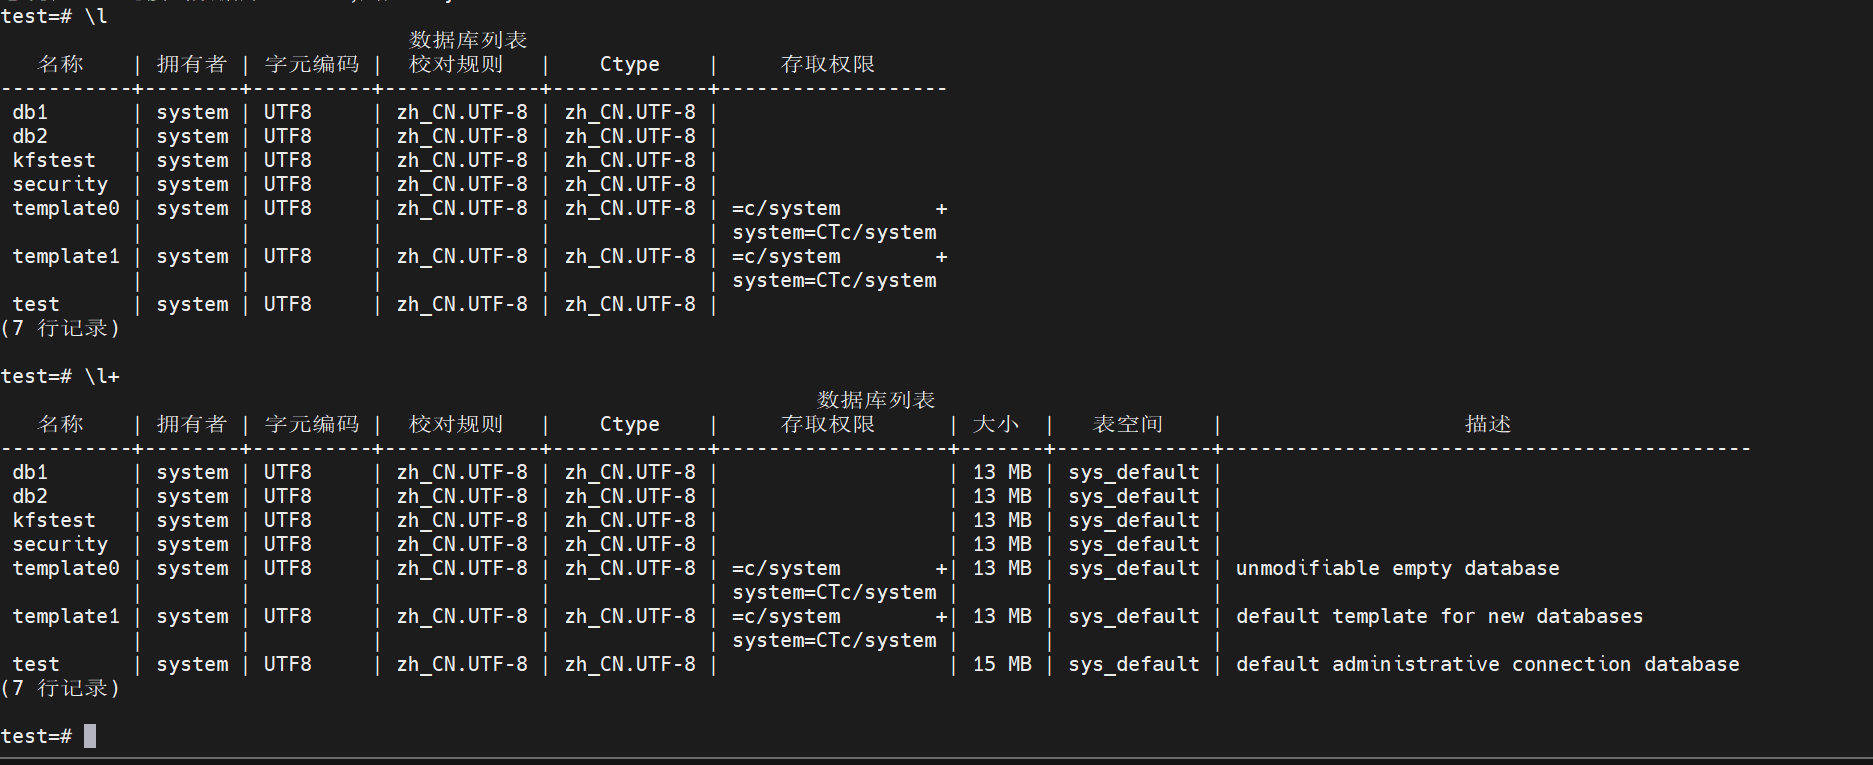Screen dimensions: 1873x765
Task: Click the \l+ command text
Action: (102, 377)
